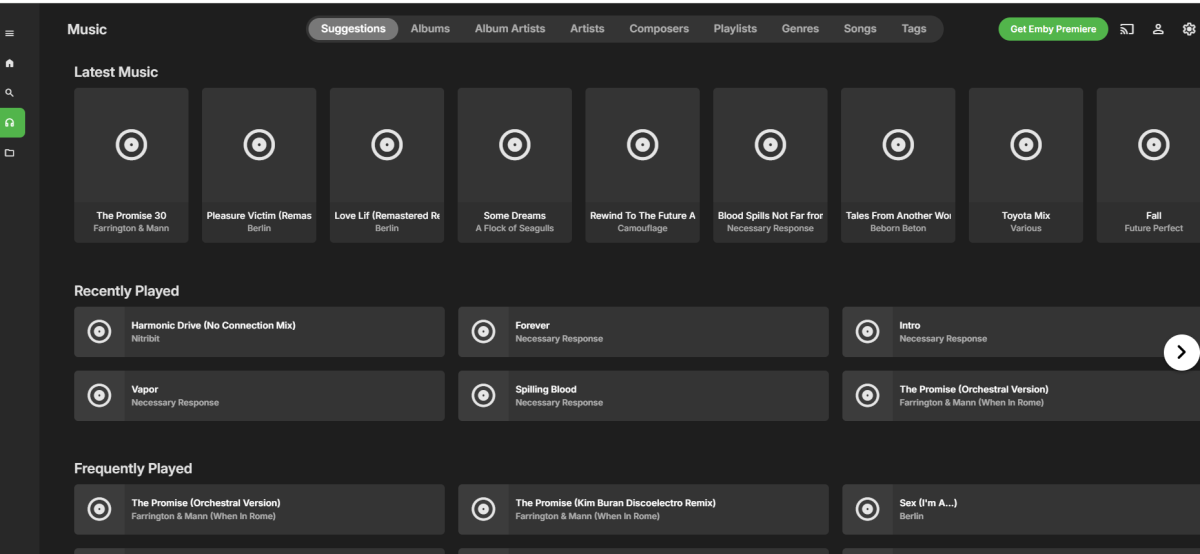This screenshot has height=554, width=1200.
Task: Switch to the Playlists tab
Action: coord(735,29)
